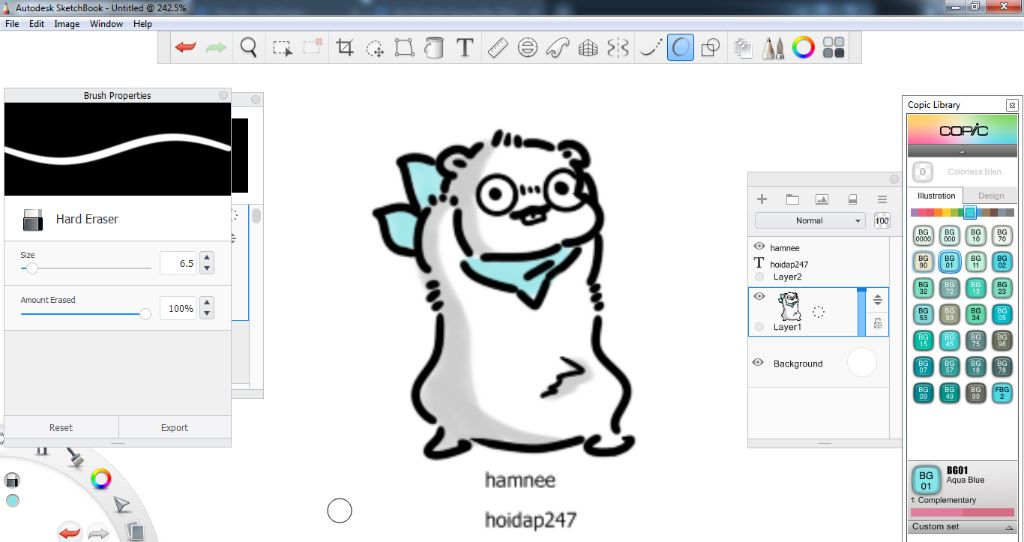Click the green Redo arrow in top toolbar

(216, 47)
